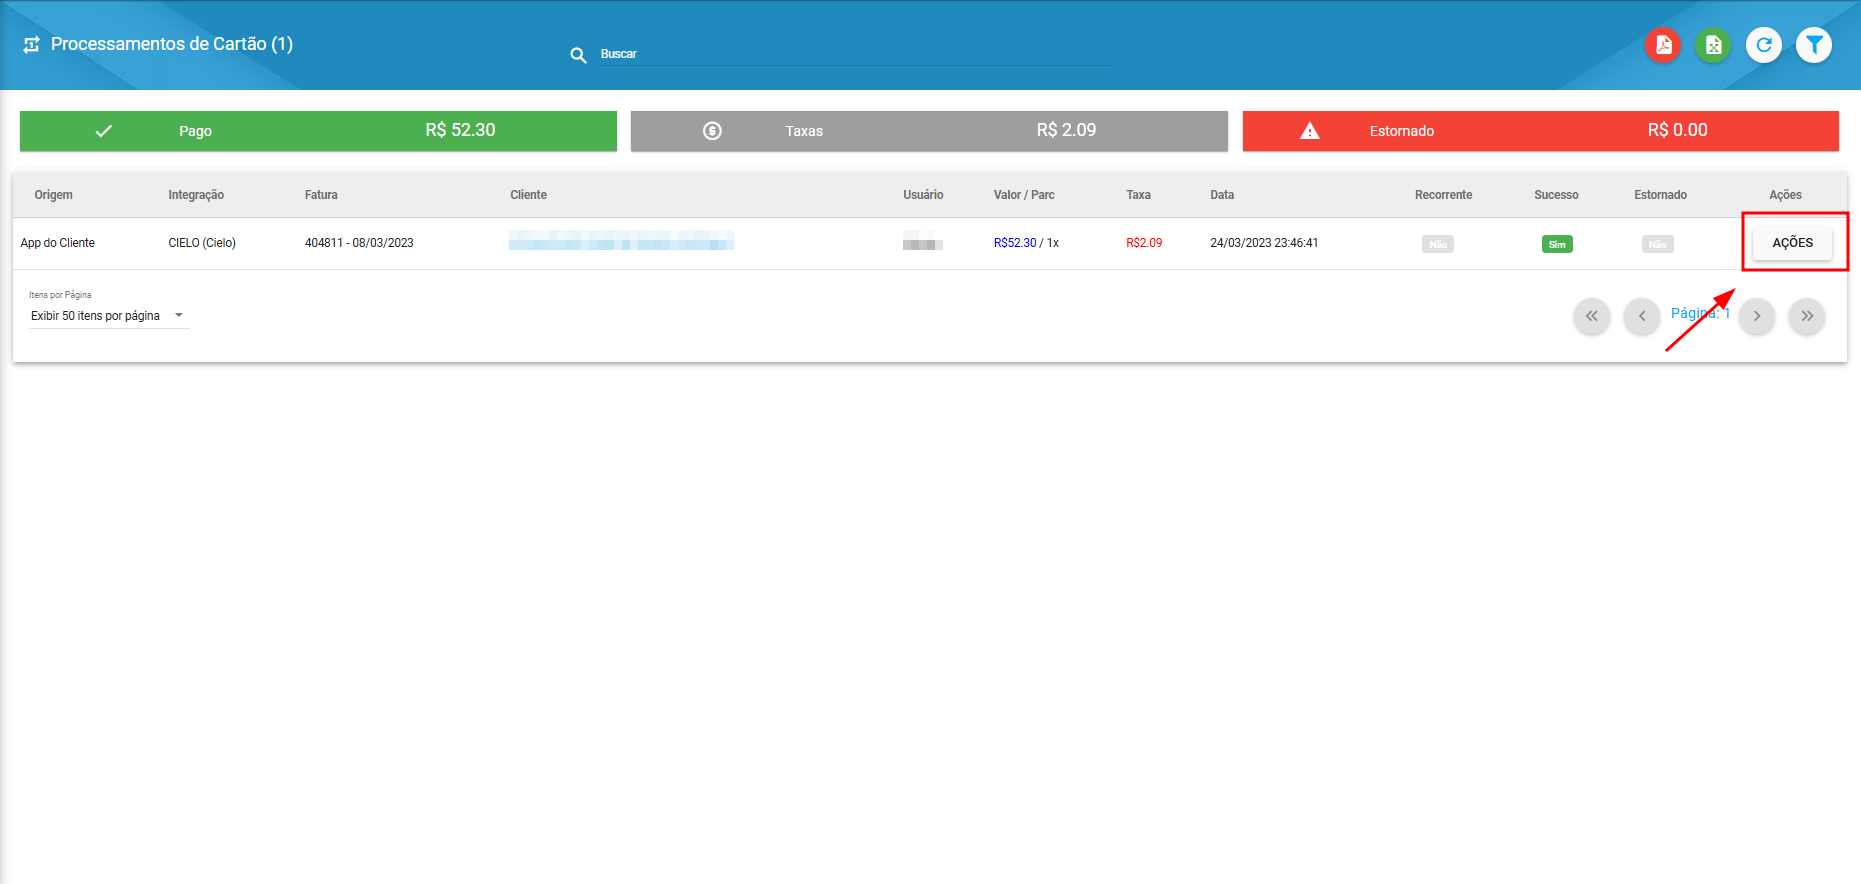Click the R$2.09 fee in the row
1861x884 pixels.
1144,243
